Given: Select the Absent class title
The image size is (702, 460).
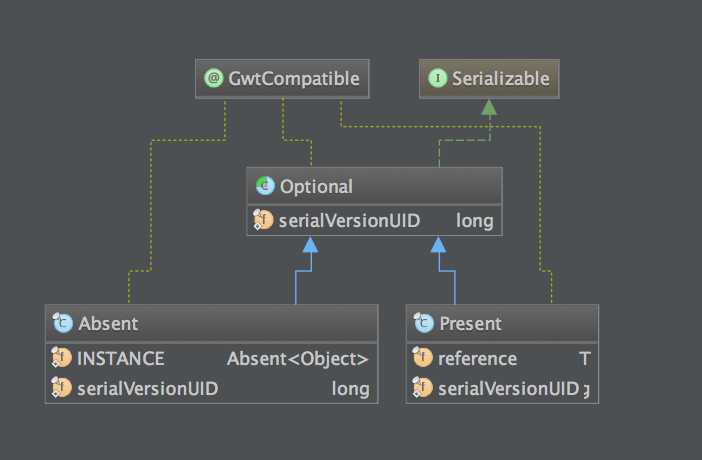Looking at the screenshot, I should point(107,323).
